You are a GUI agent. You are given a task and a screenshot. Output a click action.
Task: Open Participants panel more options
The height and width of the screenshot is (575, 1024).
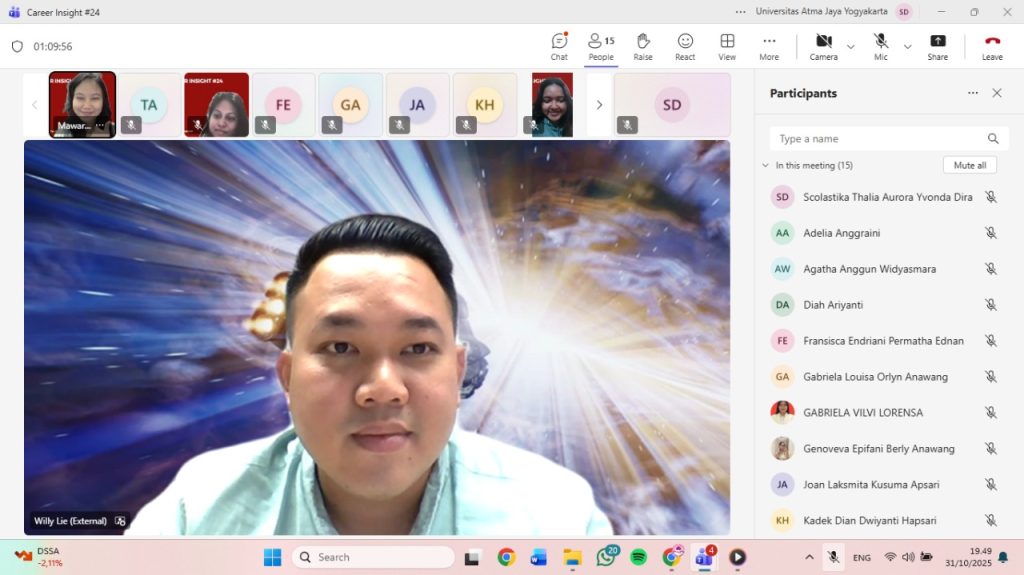coord(972,93)
